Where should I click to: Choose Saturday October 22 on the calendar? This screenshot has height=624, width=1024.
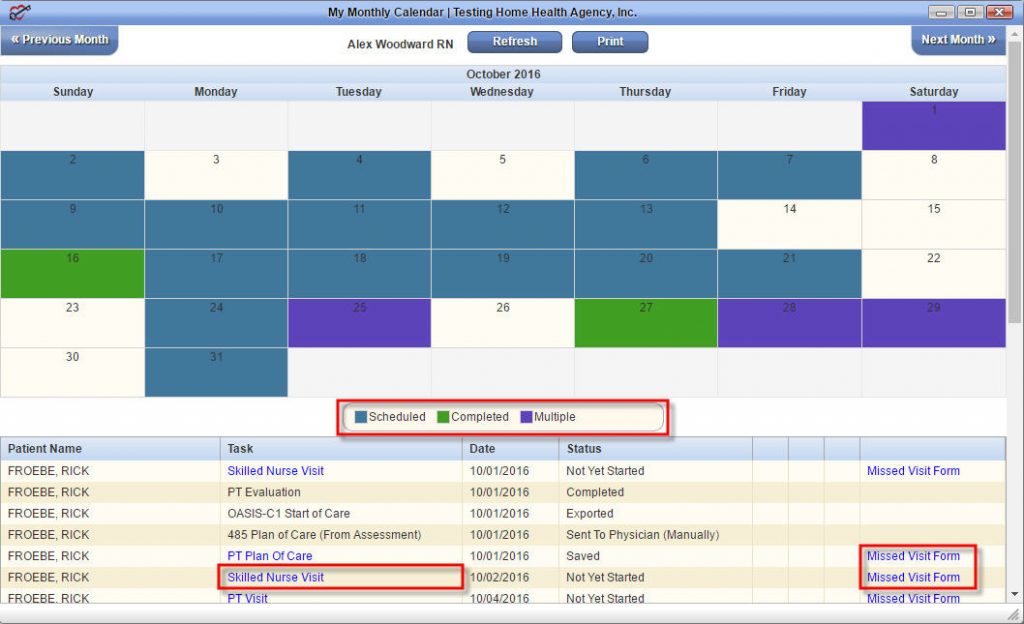934,273
